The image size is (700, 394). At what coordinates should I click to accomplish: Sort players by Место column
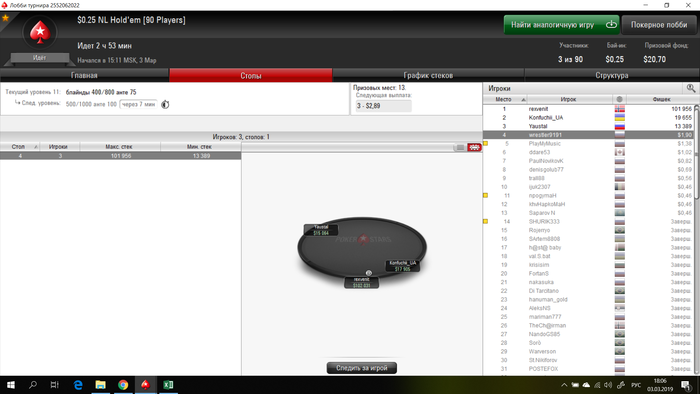point(505,99)
